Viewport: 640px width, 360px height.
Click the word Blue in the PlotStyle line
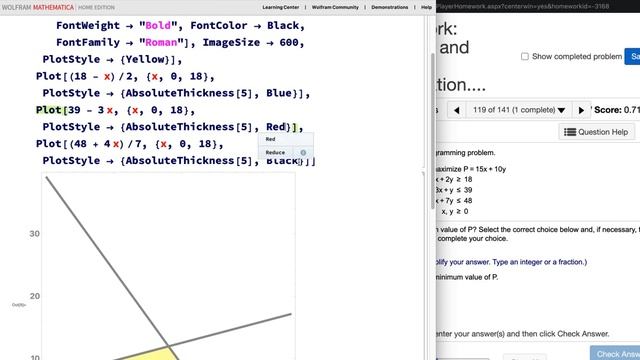click(x=279, y=93)
